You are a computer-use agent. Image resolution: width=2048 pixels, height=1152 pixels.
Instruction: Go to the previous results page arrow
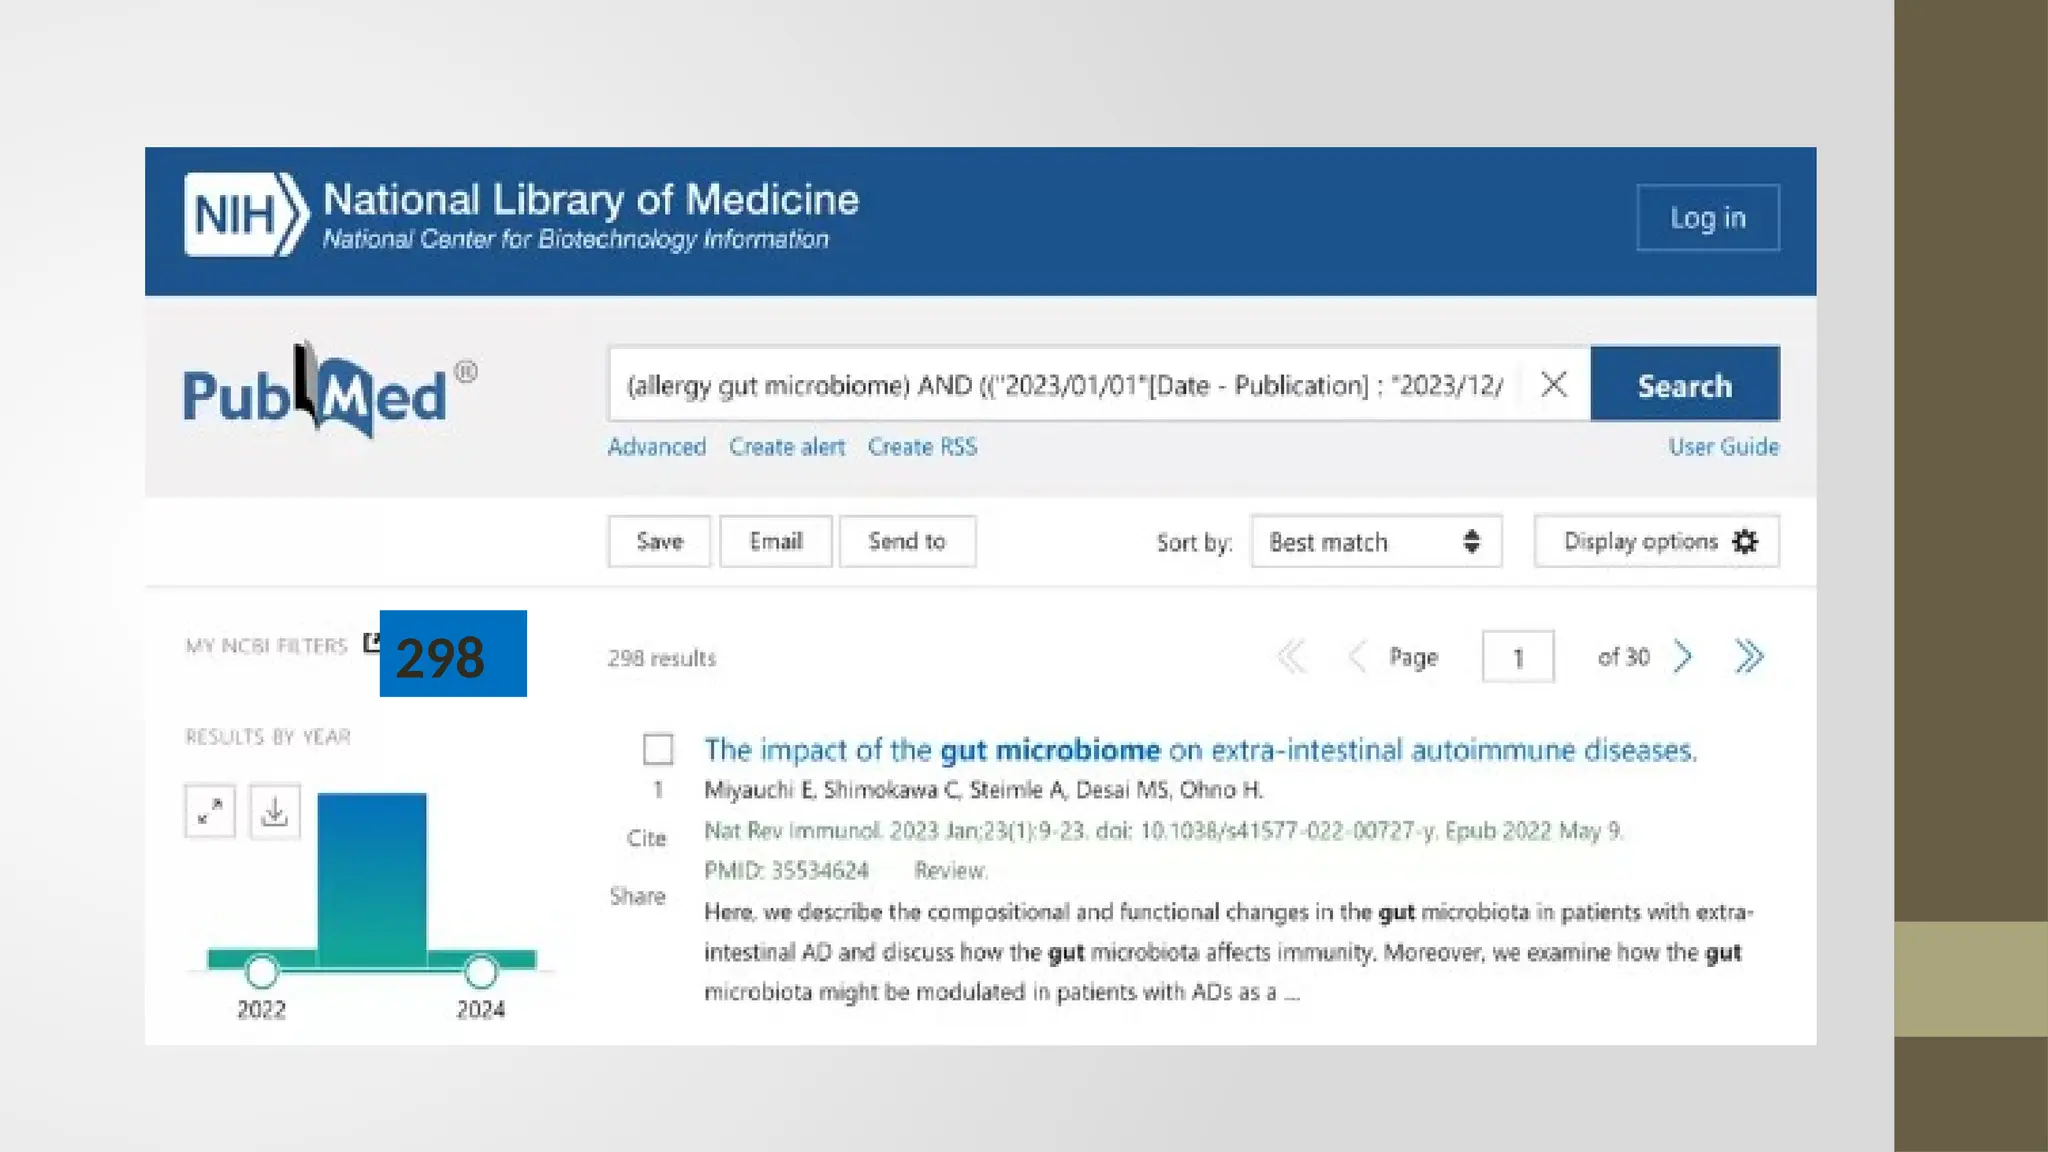[x=1356, y=657]
